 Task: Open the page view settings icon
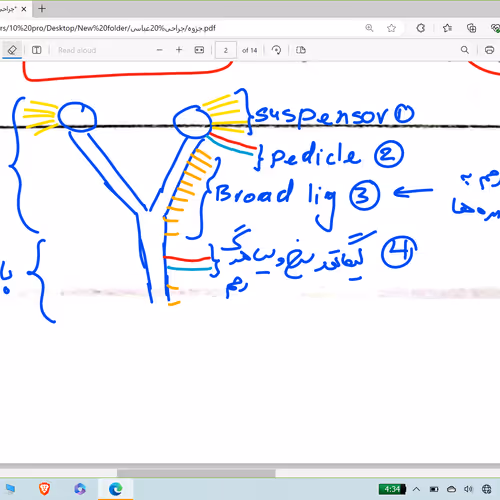click(x=301, y=50)
